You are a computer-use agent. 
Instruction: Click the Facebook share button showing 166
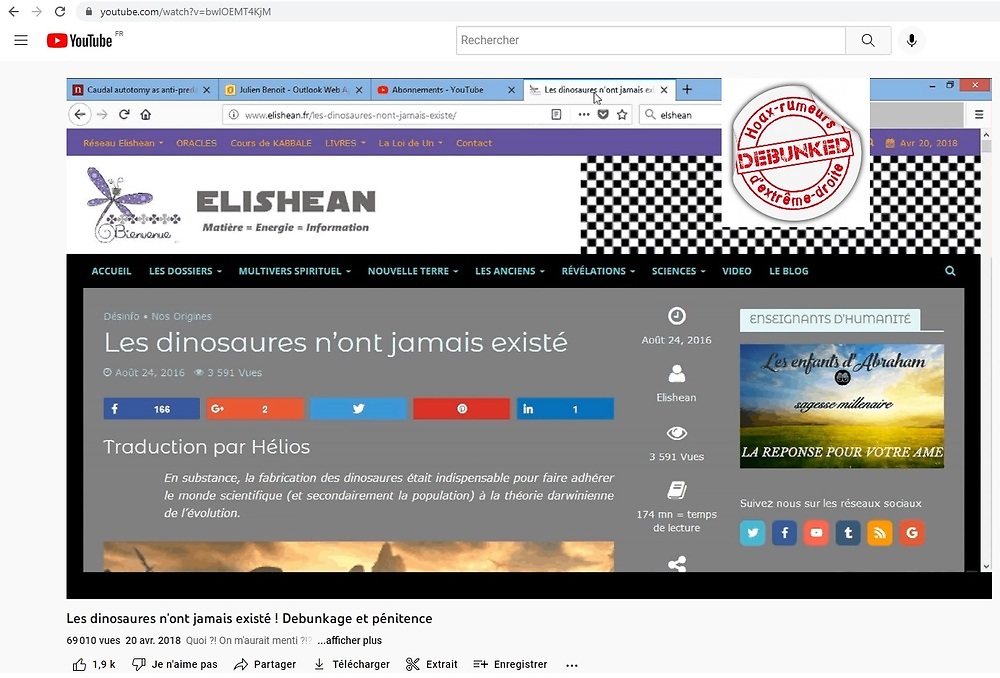pyautogui.click(x=152, y=409)
